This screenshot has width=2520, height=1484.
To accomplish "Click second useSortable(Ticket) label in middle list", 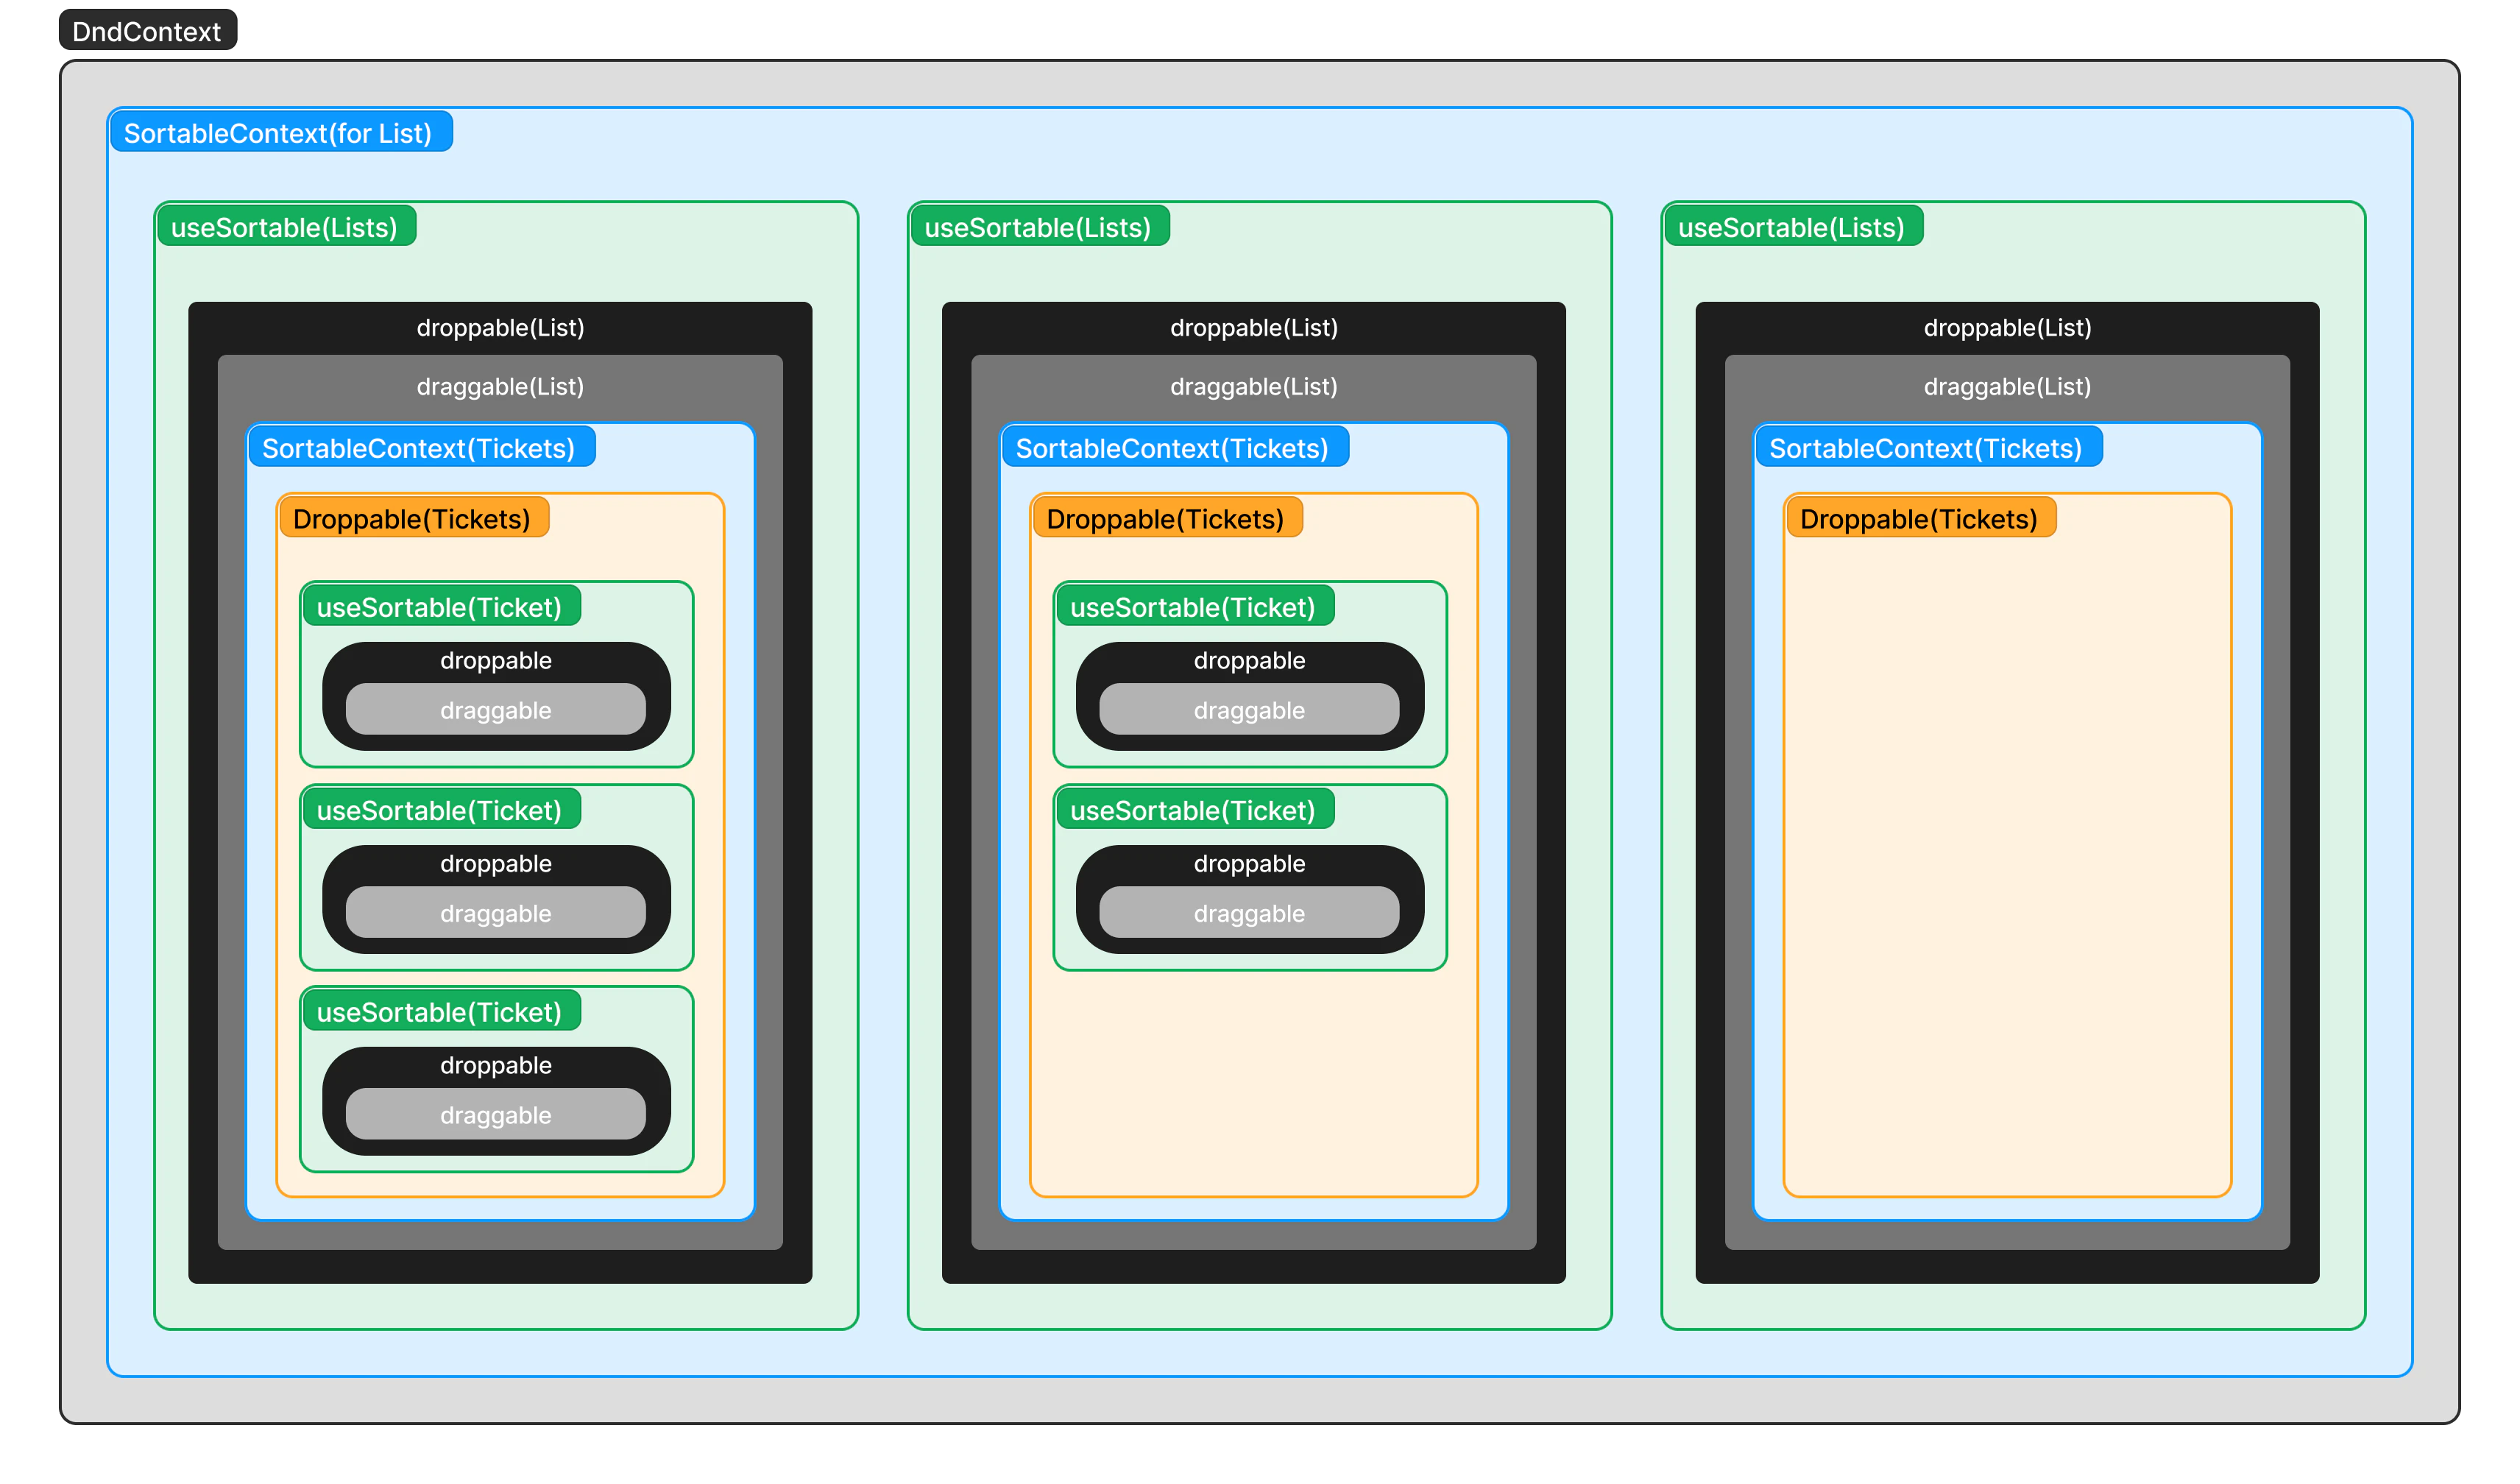I will click(1193, 810).
